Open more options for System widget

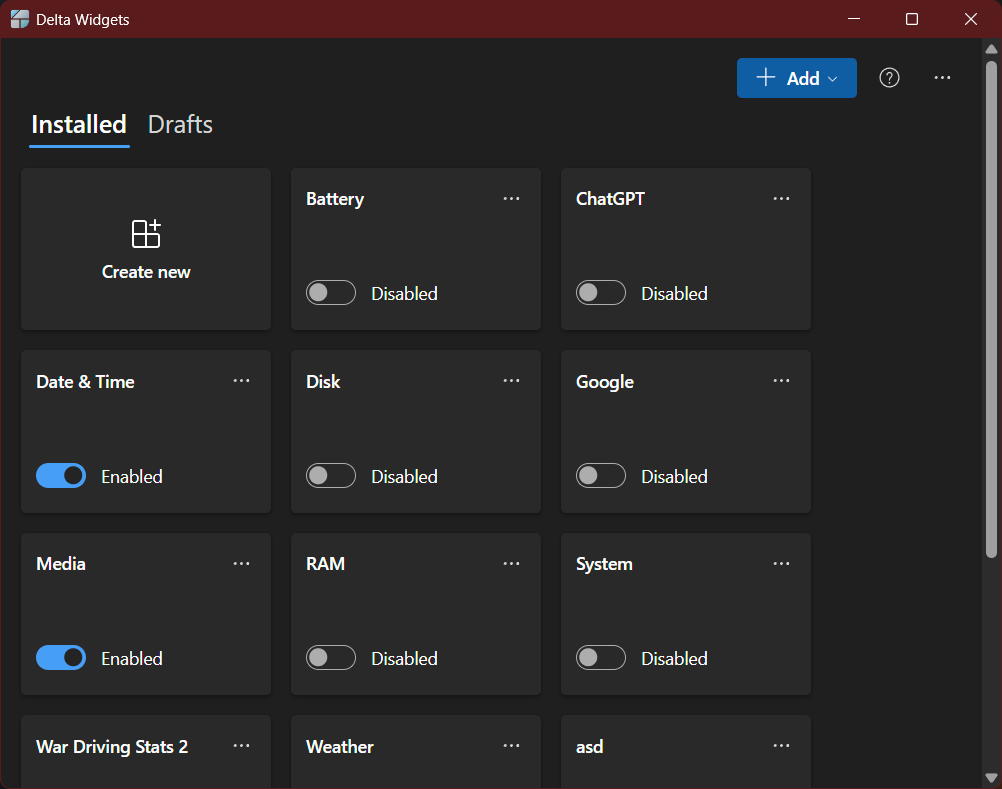click(781, 563)
